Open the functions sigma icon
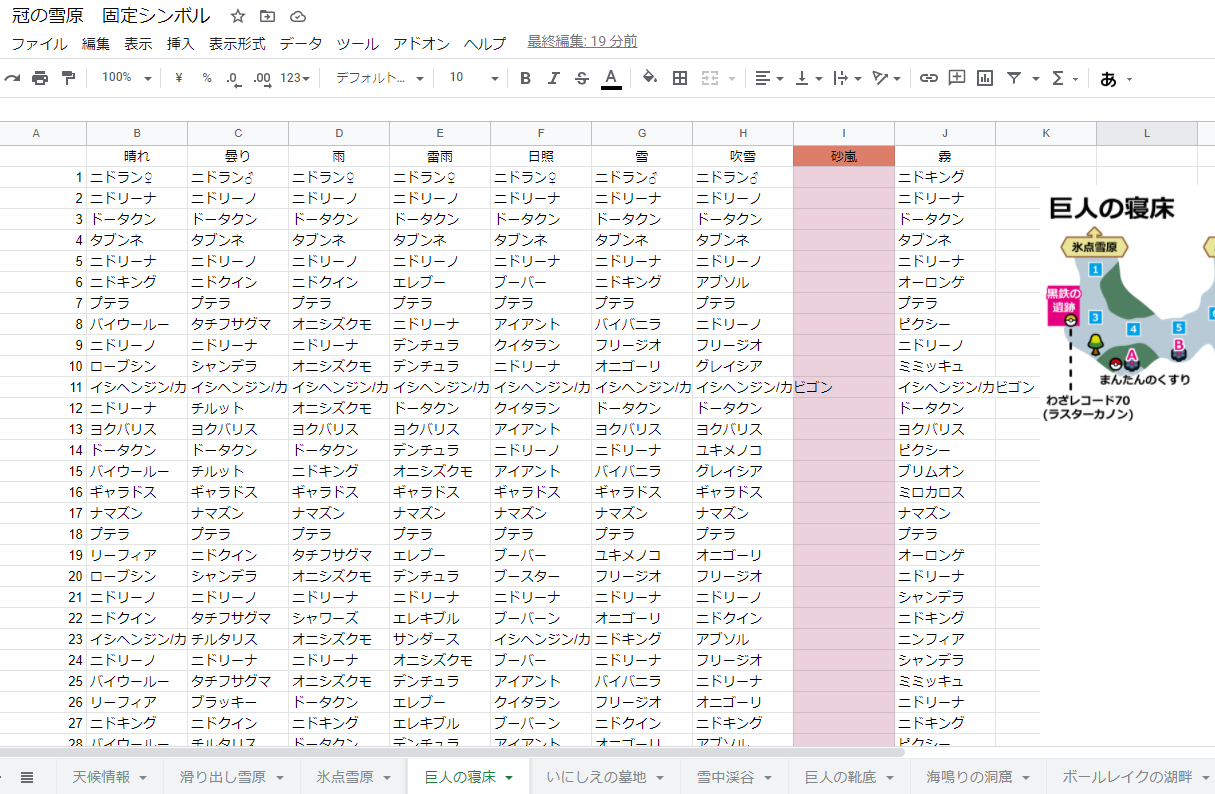 (1058, 78)
